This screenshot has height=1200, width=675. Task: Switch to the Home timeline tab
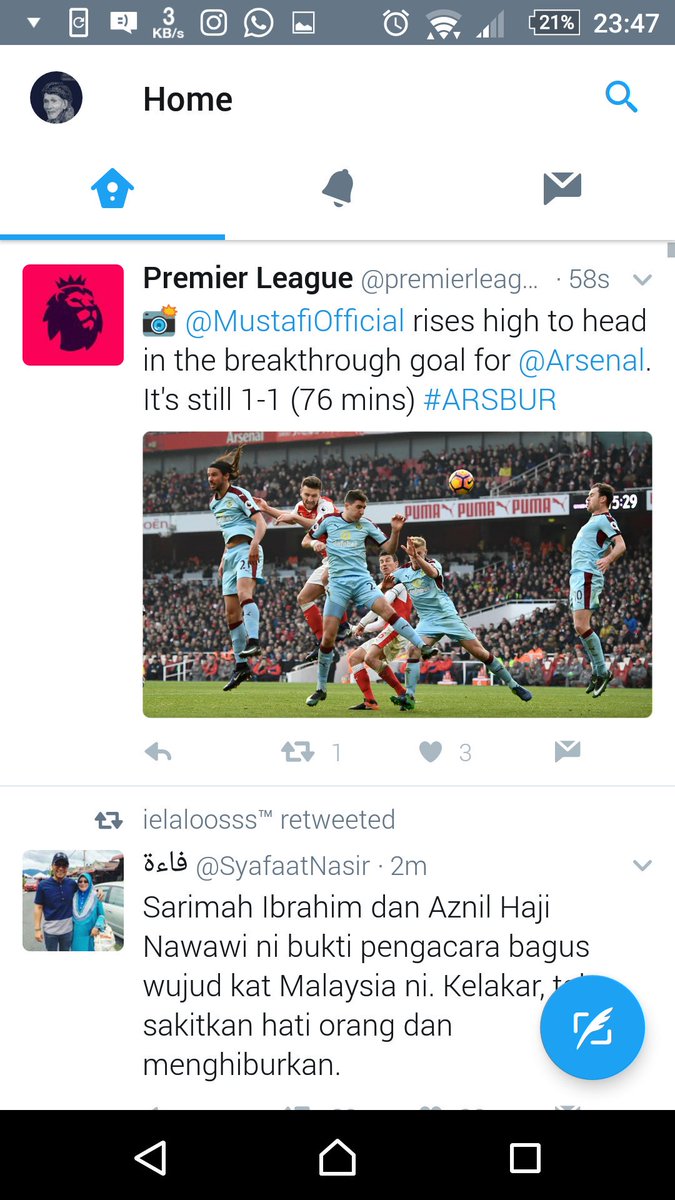[112, 189]
